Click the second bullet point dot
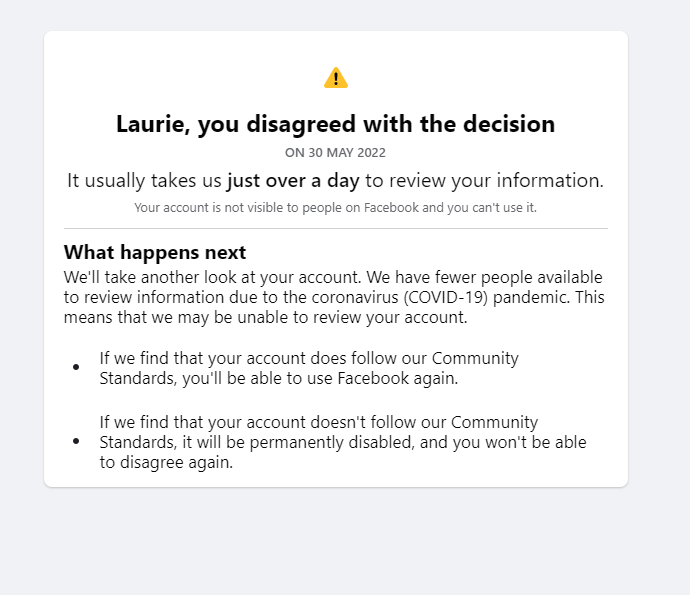The image size is (690, 595). coord(76,441)
